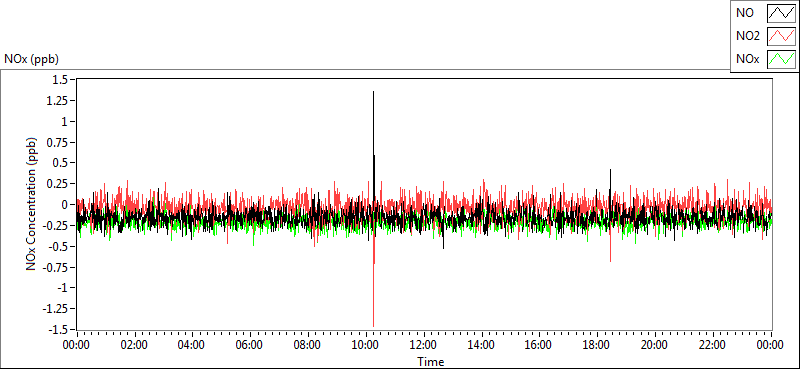This screenshot has width=800, height=369.
Task: Select the 02:00 time tick label
Action: [134, 346]
